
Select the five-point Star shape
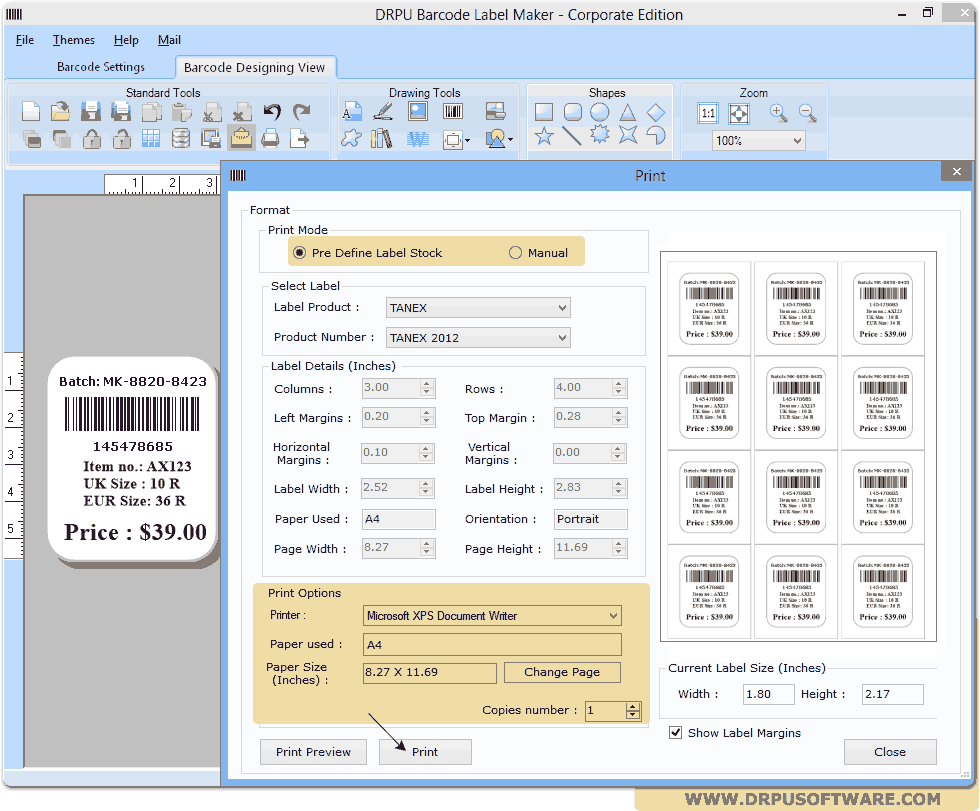tap(544, 136)
